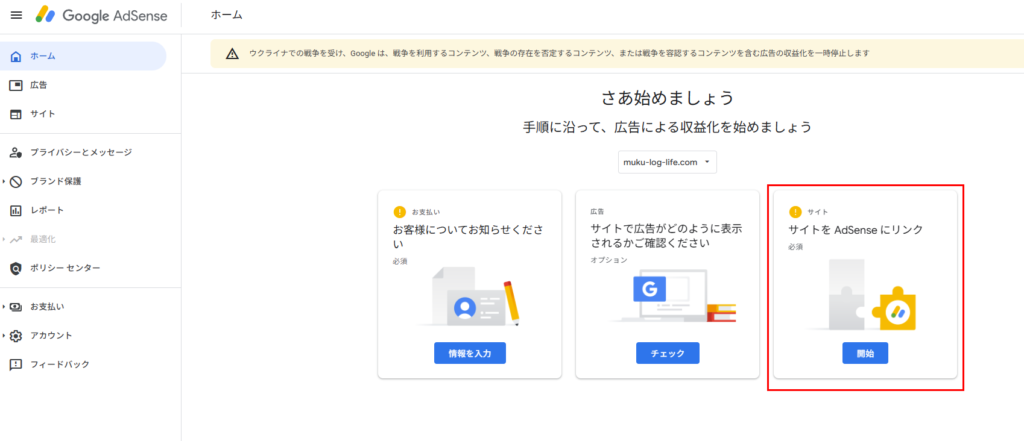Expand the Brand safety (ブランド保護) section
Viewport: 1024px width, 441px height.
(x=4, y=181)
